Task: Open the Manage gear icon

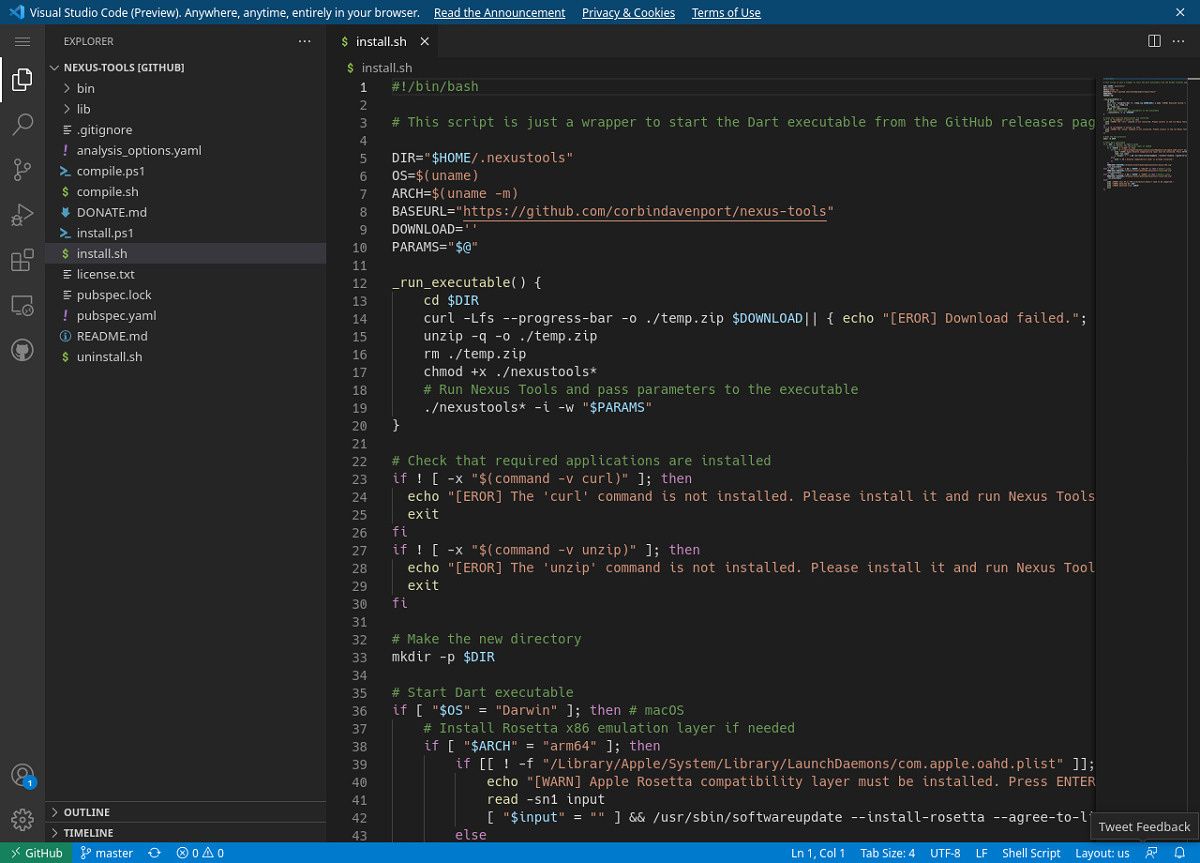Action: 22,819
